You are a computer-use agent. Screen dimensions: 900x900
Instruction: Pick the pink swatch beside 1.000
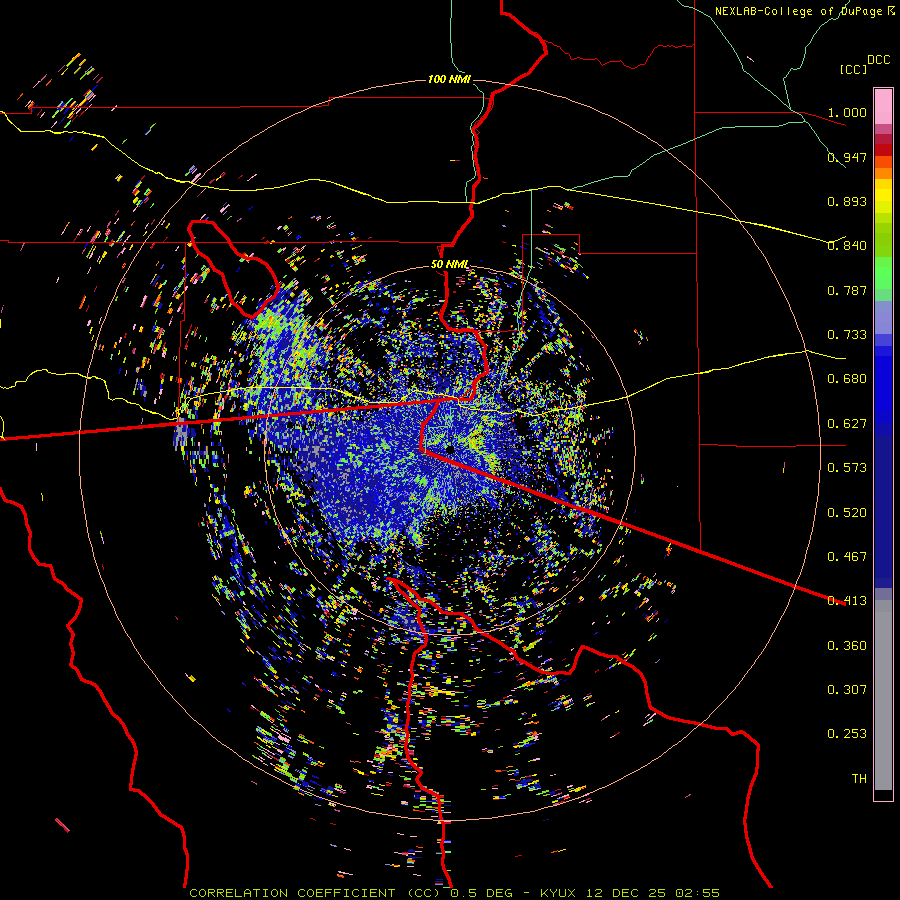[883, 107]
